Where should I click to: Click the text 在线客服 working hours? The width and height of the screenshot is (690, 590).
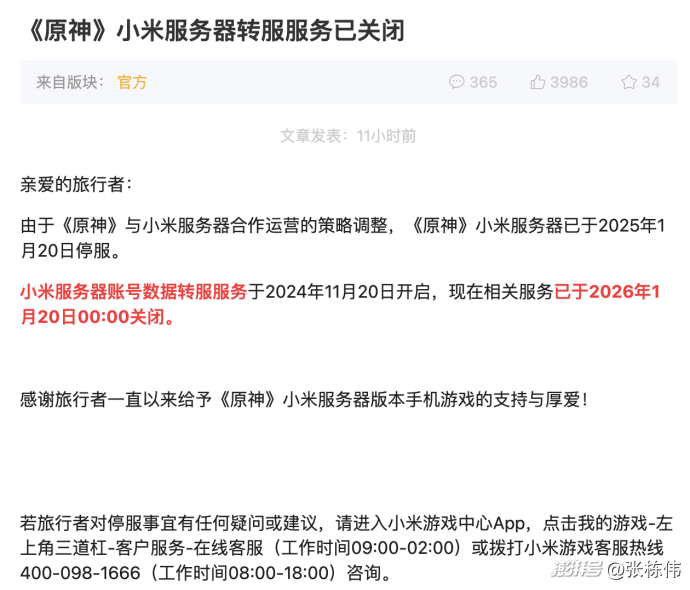click(x=327, y=548)
